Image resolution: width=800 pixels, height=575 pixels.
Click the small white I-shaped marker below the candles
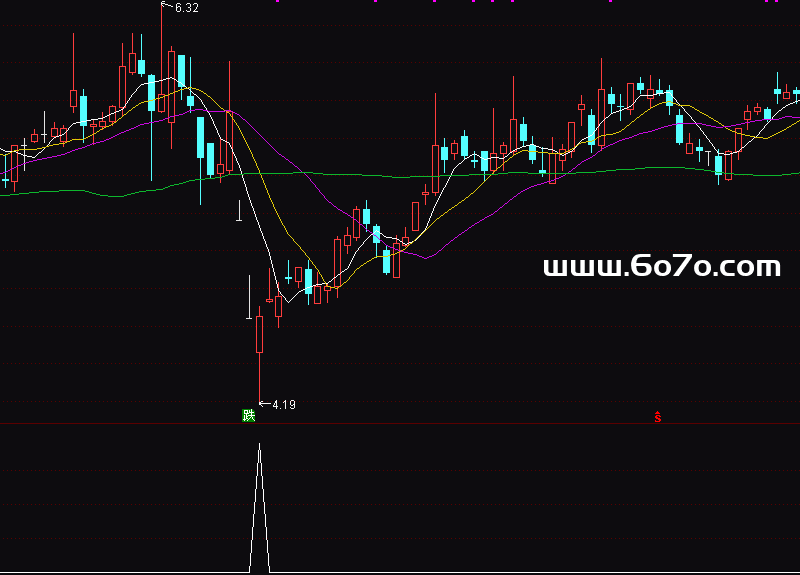pos(239,210)
